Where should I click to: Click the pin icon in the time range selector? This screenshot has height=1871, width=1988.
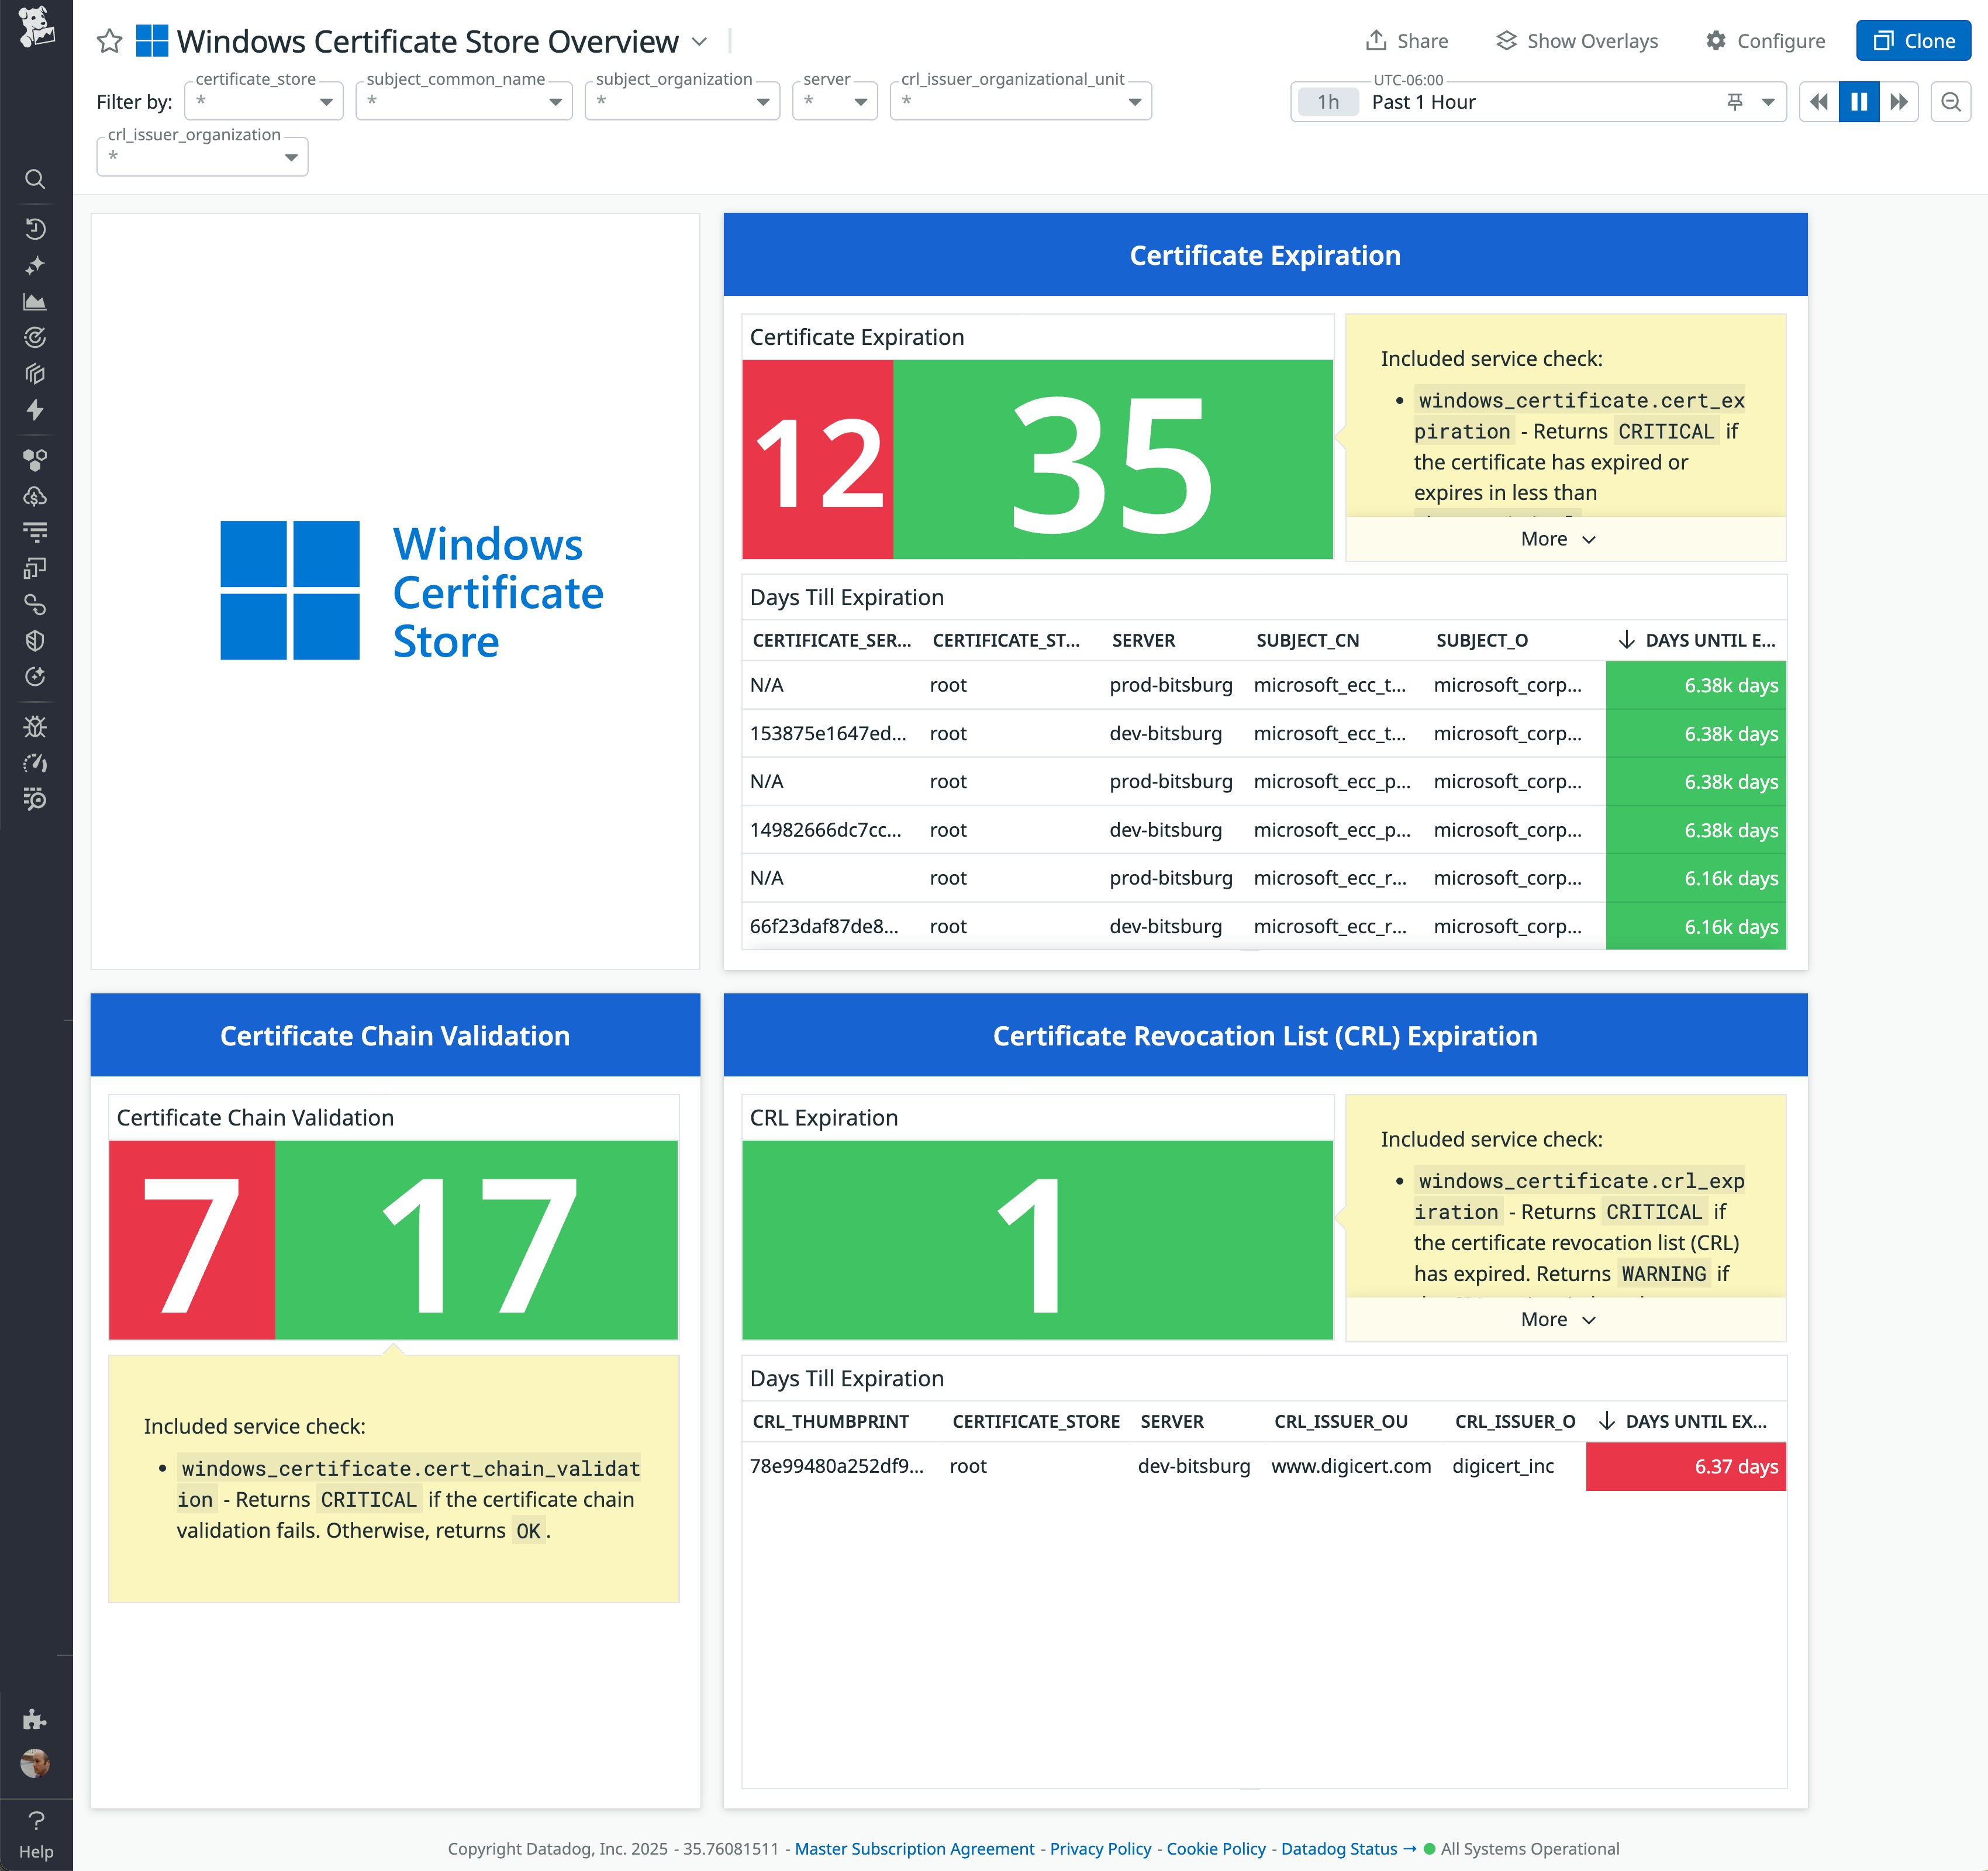1735,102
